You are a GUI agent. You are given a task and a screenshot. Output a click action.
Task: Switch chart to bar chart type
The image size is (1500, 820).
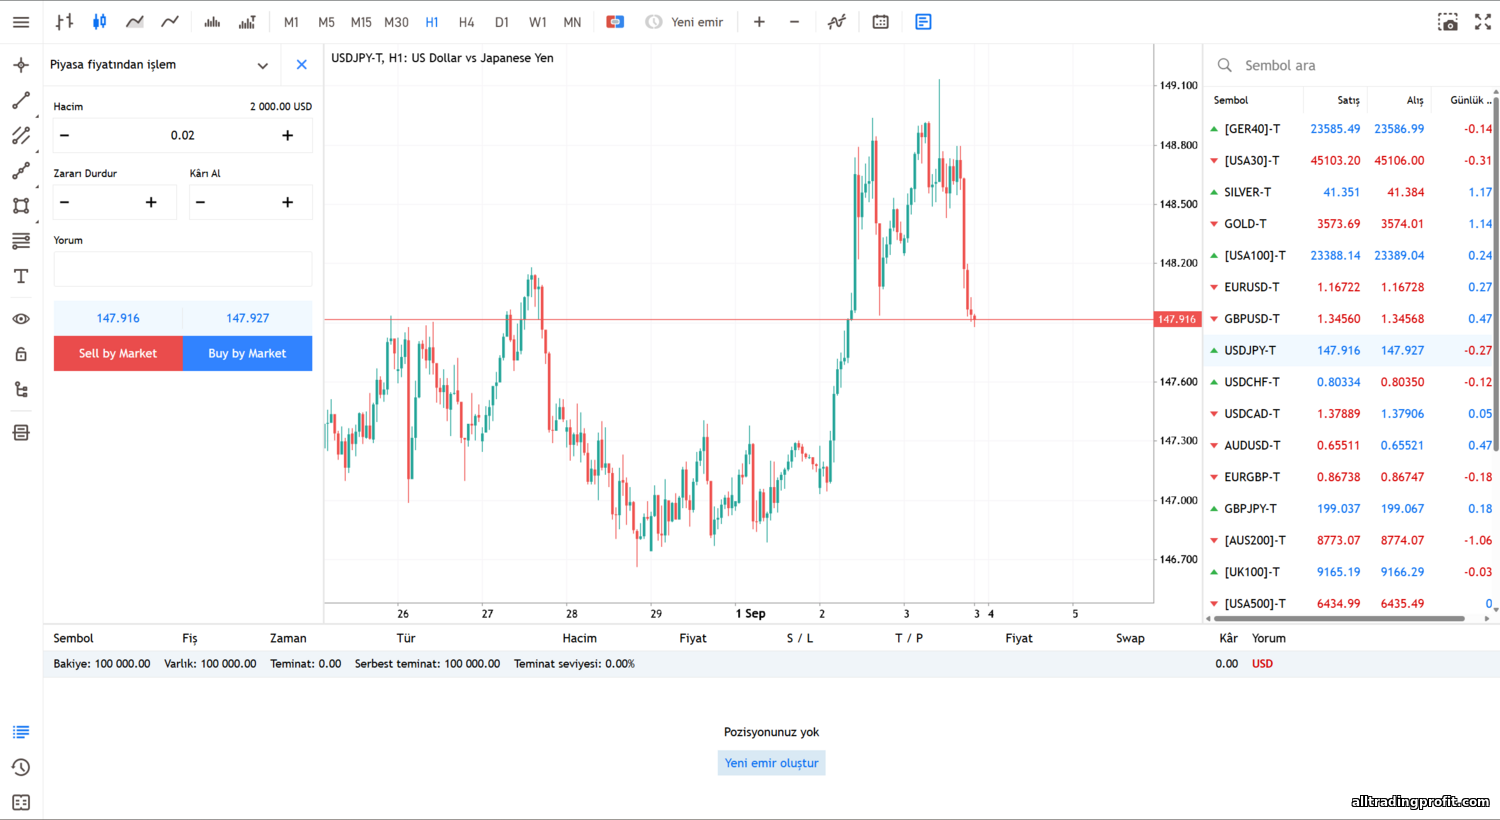coord(64,22)
